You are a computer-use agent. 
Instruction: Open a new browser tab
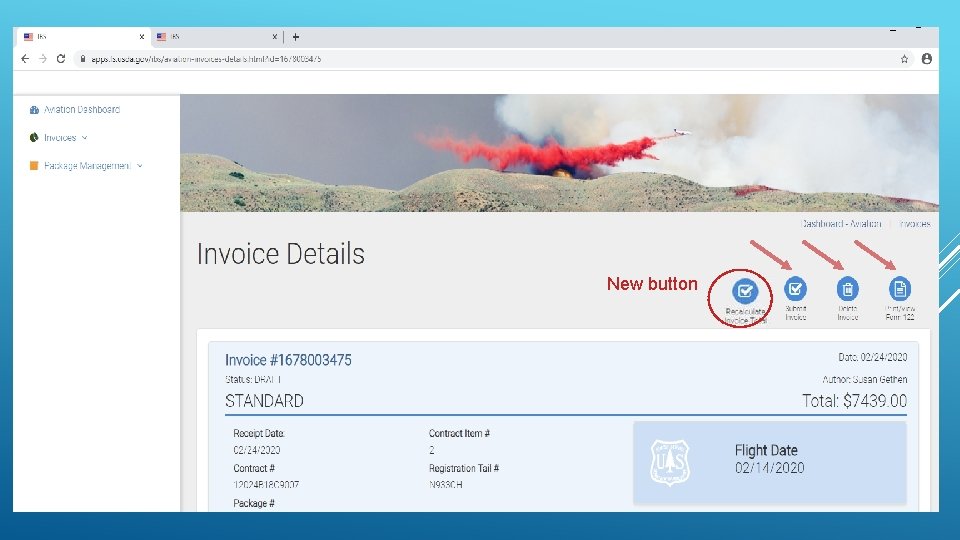[296, 37]
